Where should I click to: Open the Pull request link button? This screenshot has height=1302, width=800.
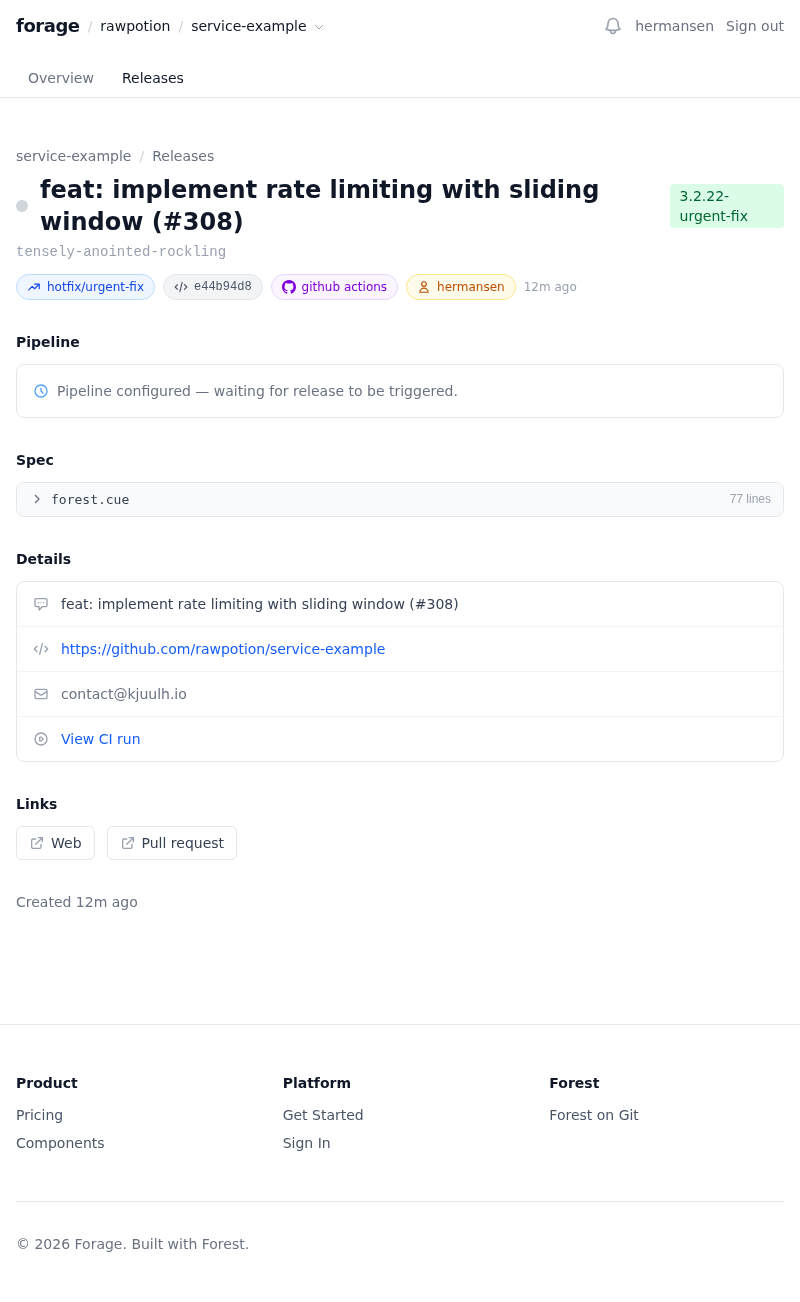pos(172,843)
